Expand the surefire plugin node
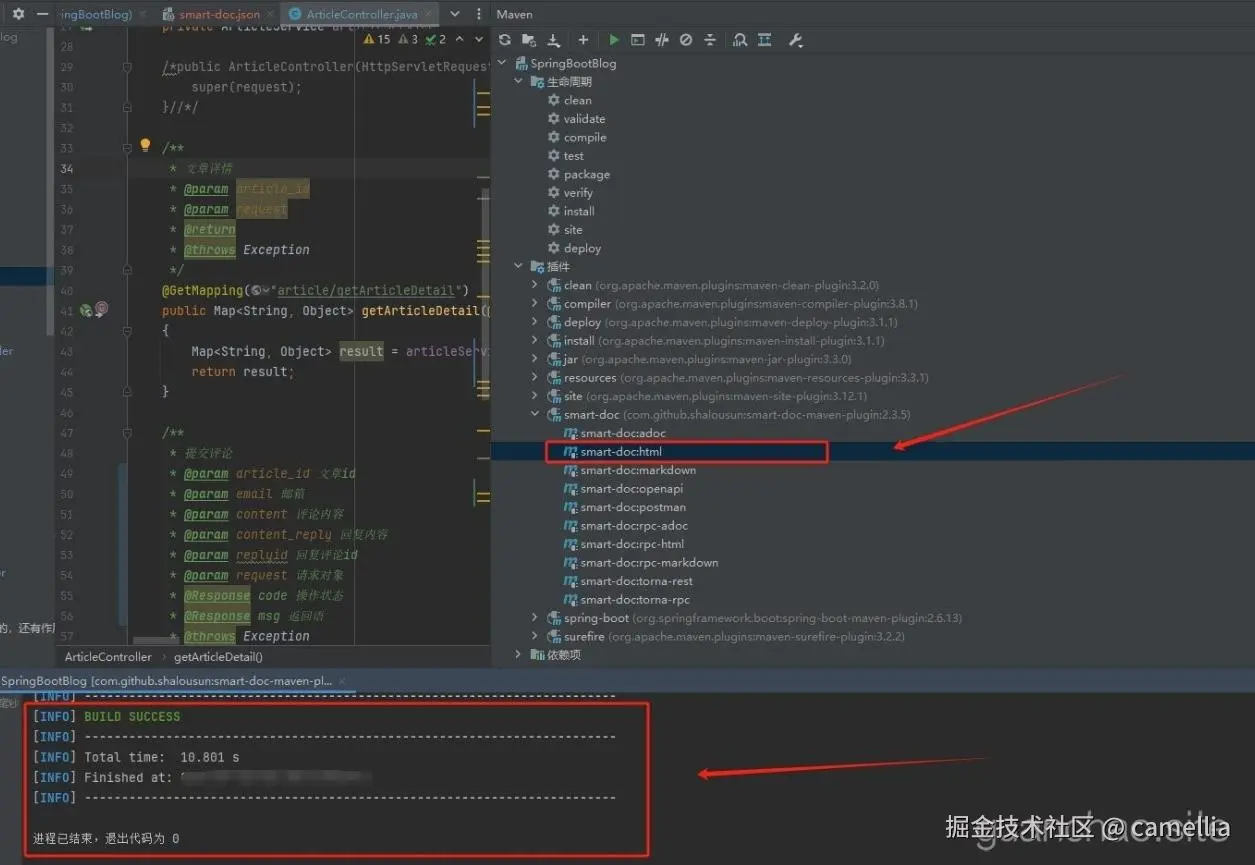The height and width of the screenshot is (865, 1255). click(535, 636)
